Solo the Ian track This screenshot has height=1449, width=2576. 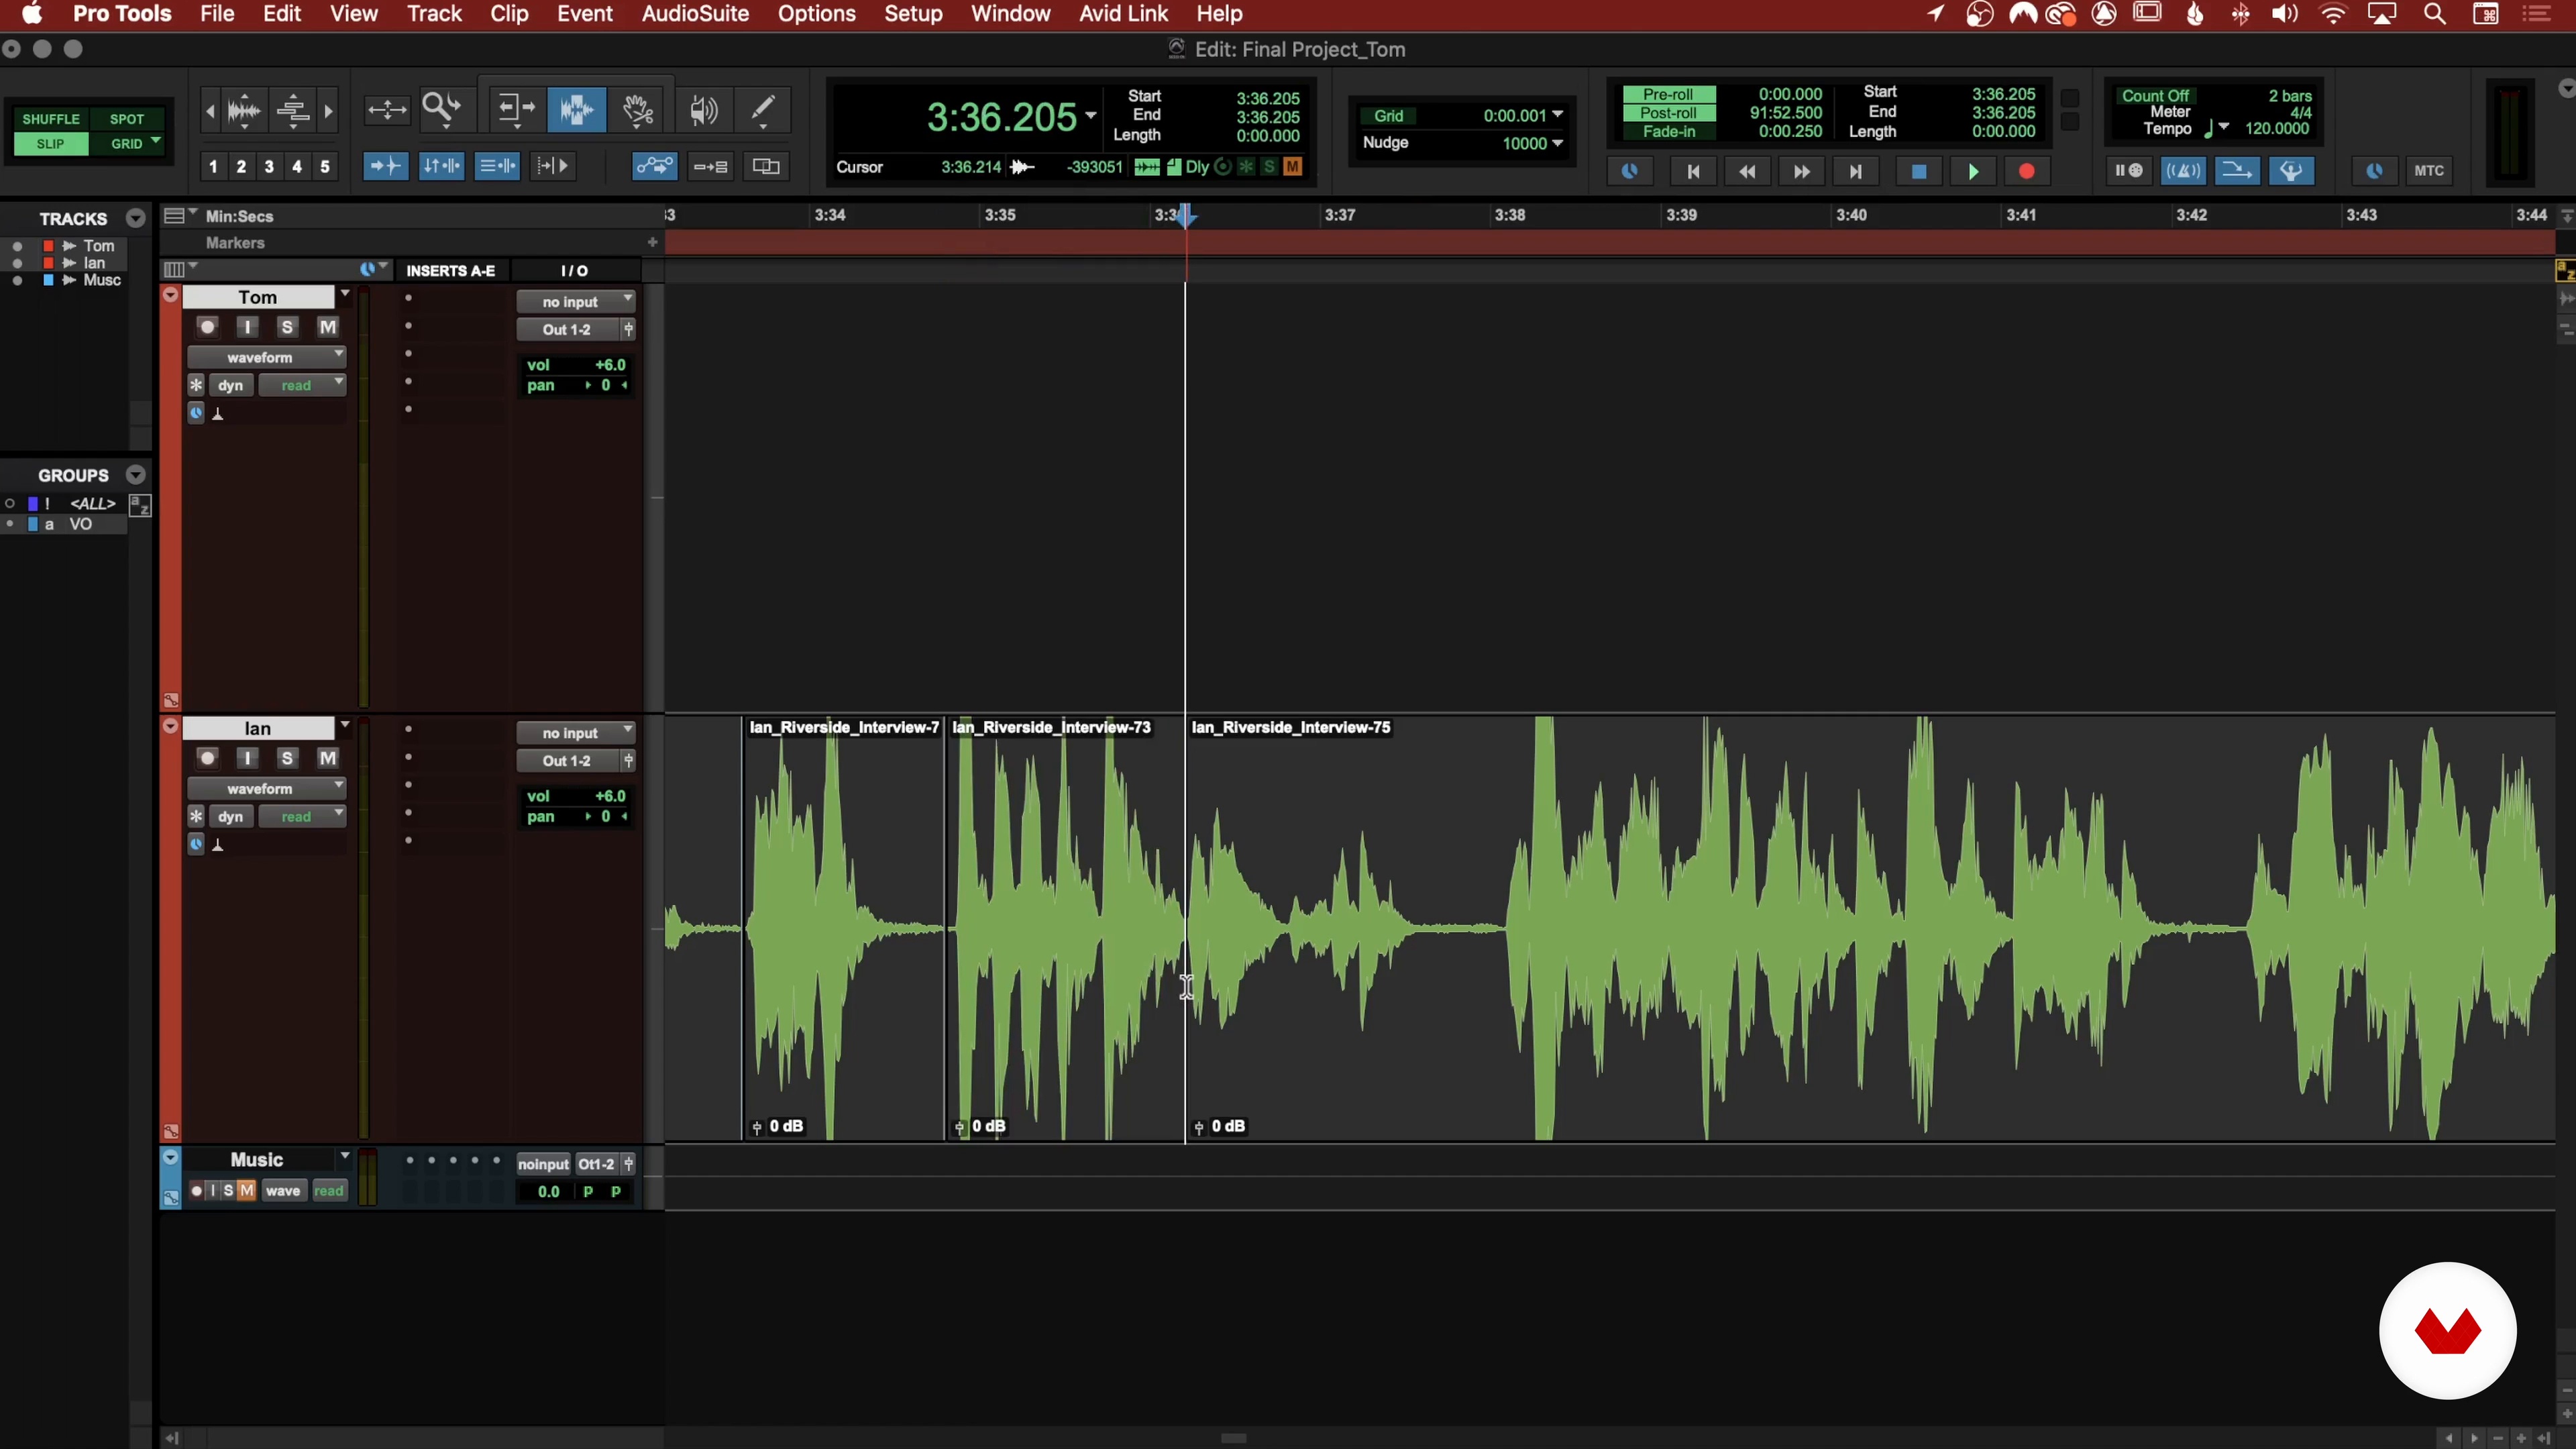287,758
